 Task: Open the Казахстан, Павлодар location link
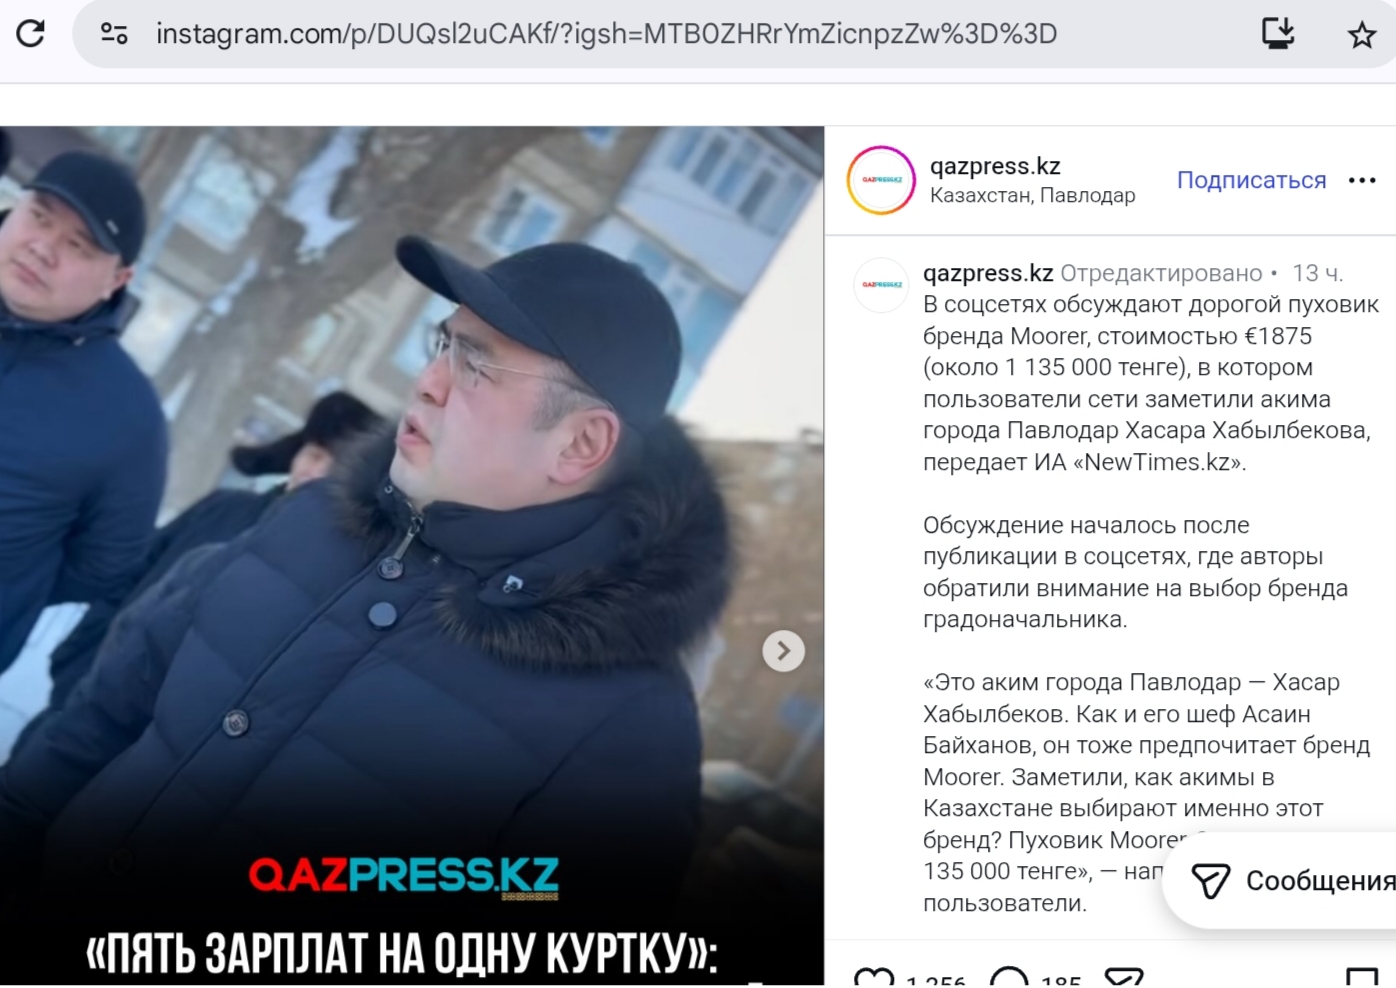[1032, 195]
